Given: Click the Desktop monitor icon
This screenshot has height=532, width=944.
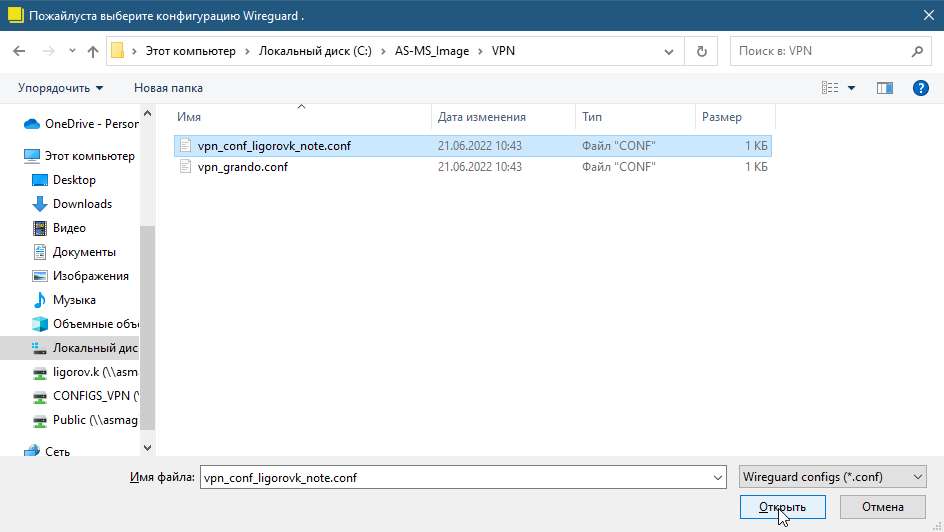Looking at the screenshot, I should click(40, 180).
